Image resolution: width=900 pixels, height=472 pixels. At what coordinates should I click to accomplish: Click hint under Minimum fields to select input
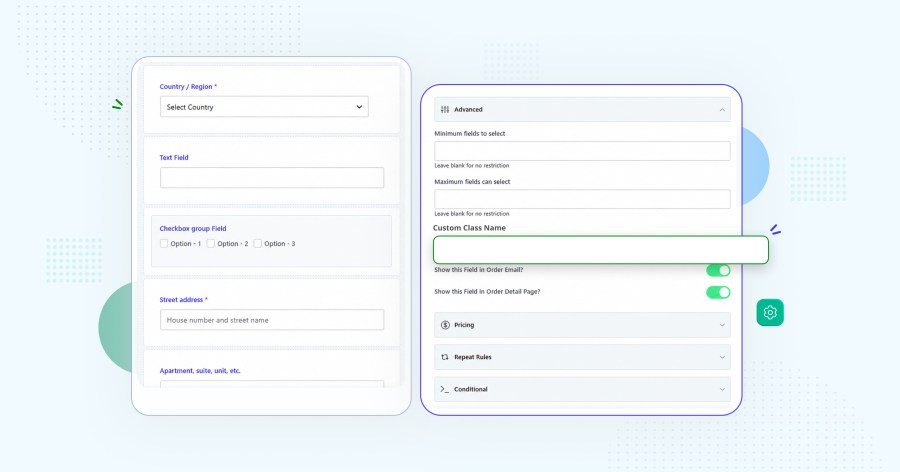pyautogui.click(x=472, y=165)
